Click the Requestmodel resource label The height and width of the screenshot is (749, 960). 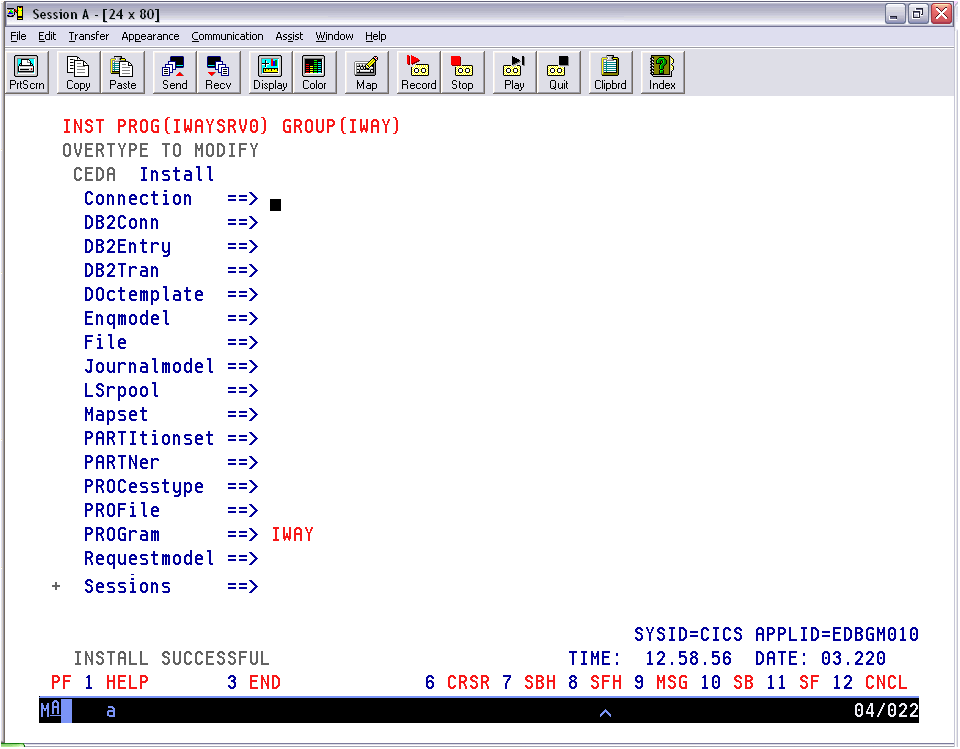149,559
